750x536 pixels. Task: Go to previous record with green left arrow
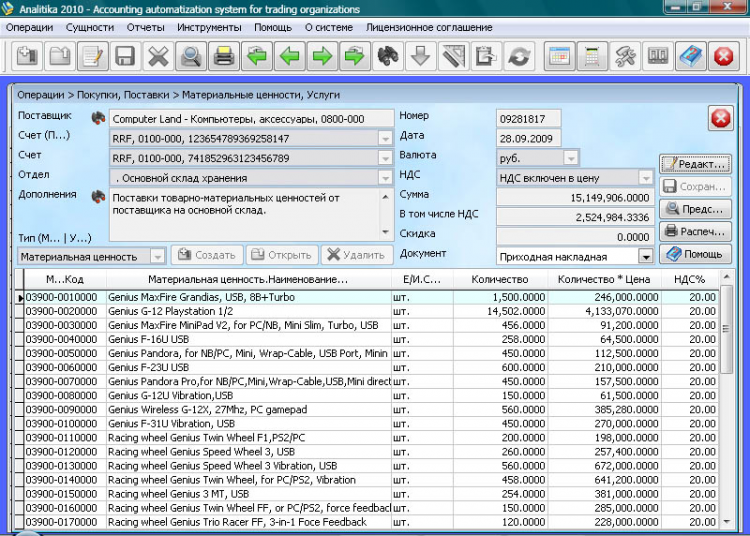click(290, 56)
